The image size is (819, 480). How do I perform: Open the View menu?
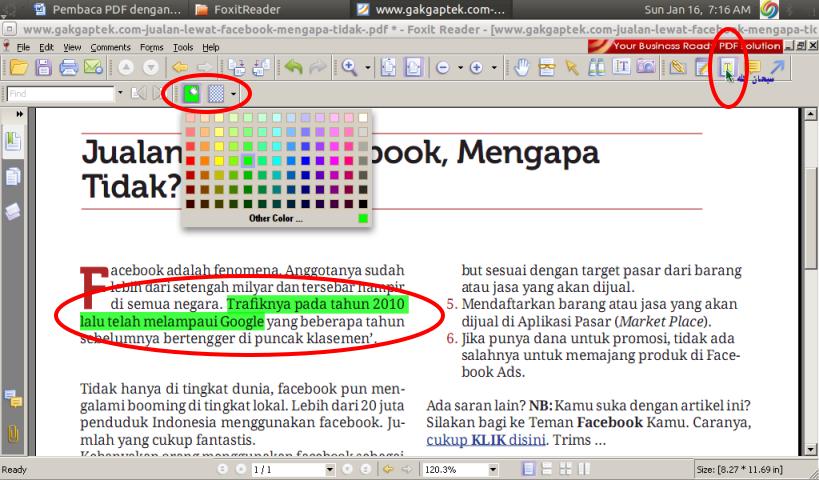72,47
